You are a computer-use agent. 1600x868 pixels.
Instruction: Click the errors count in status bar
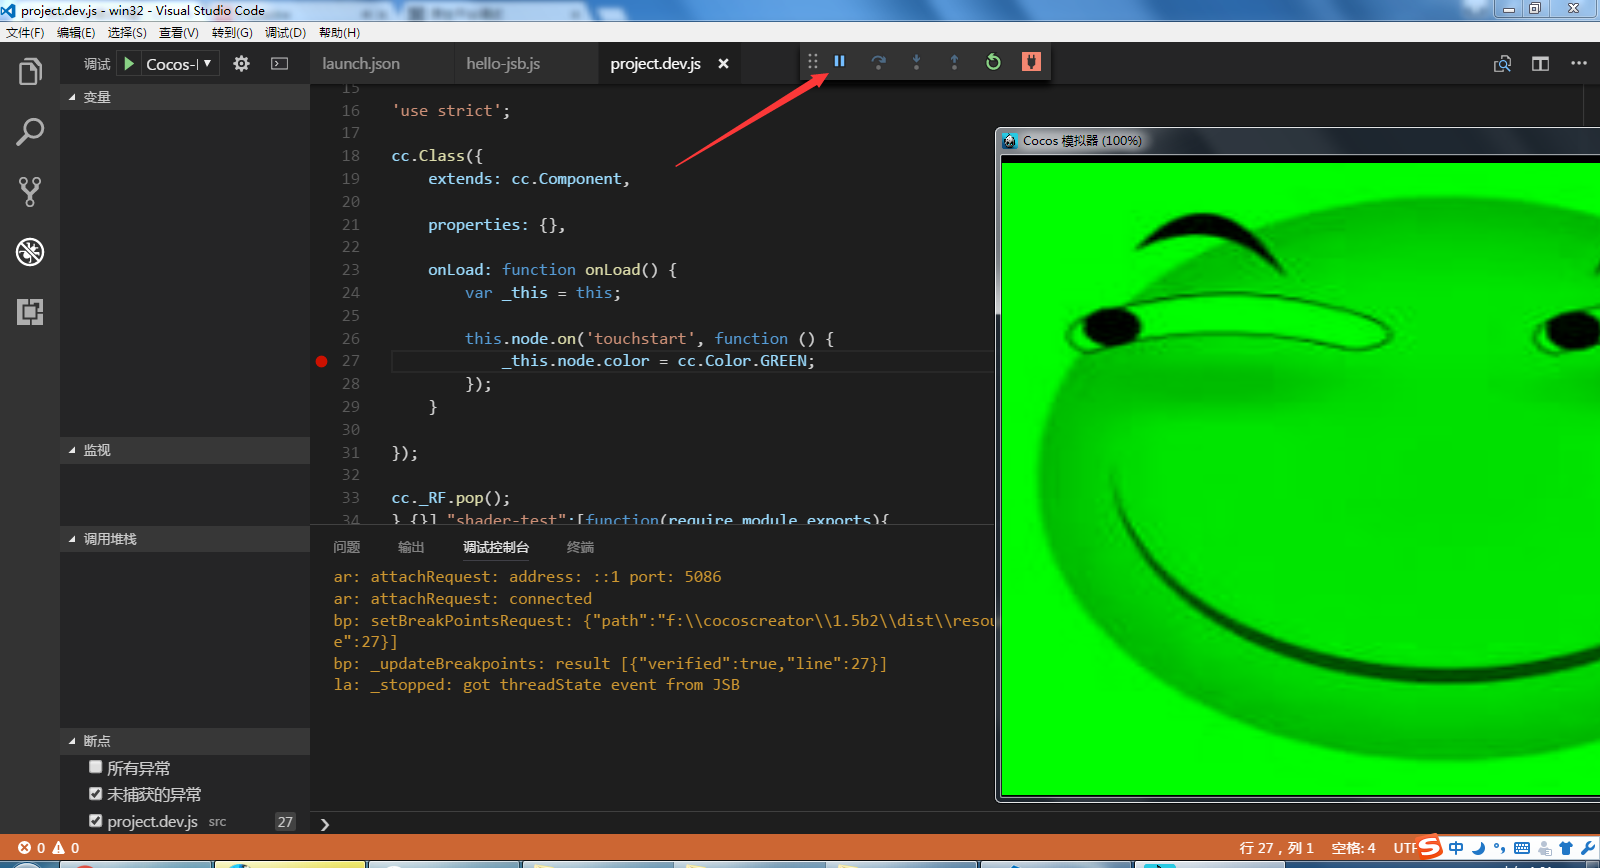(32, 847)
